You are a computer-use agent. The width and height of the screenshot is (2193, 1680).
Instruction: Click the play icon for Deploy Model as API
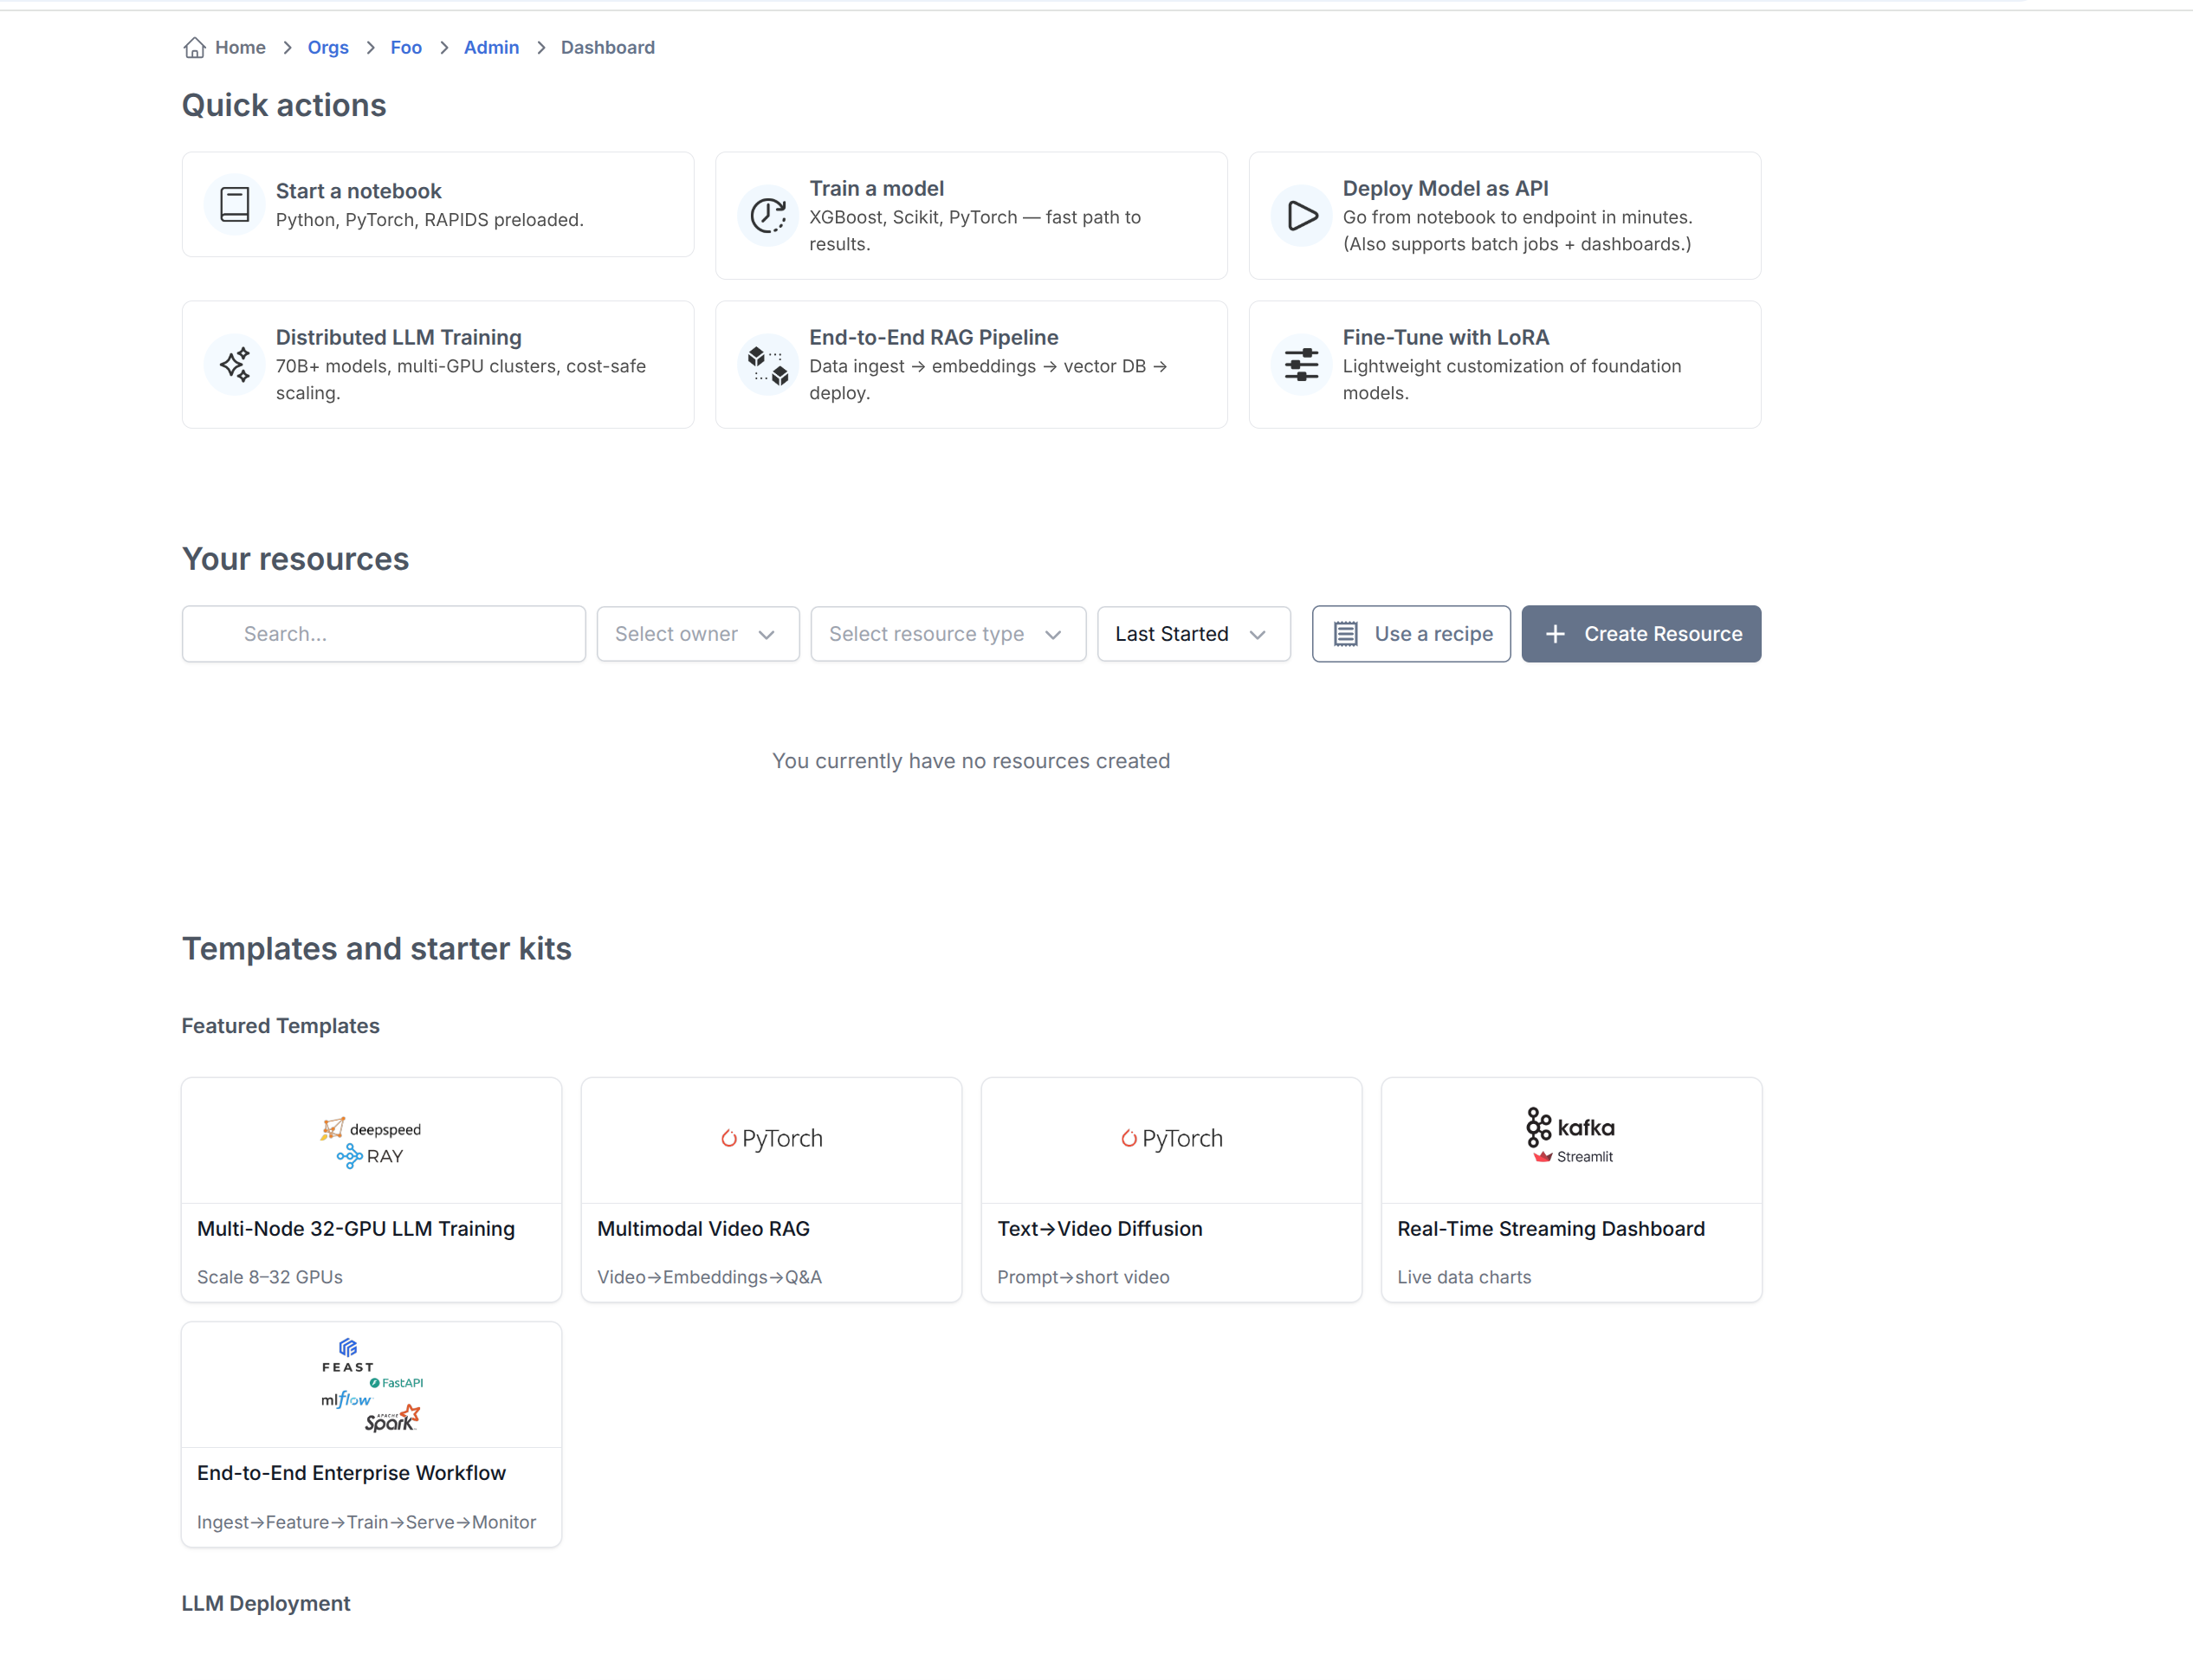click(1301, 216)
